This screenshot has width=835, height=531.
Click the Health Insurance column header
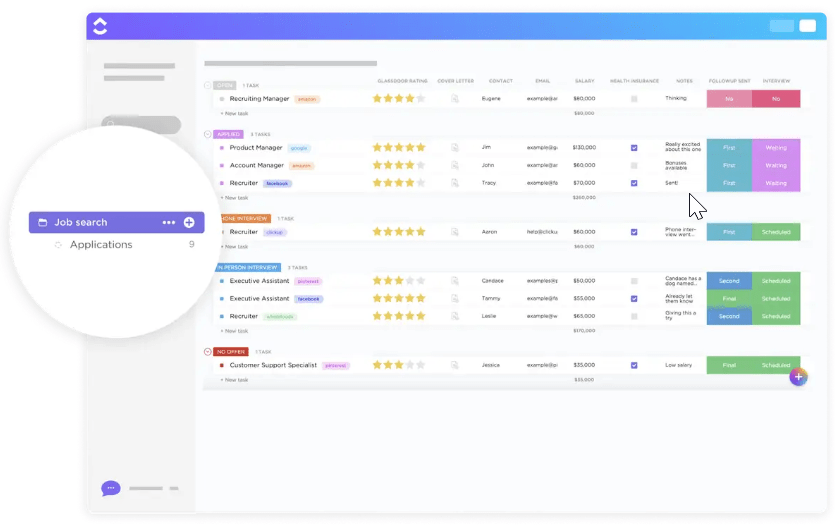pos(634,81)
